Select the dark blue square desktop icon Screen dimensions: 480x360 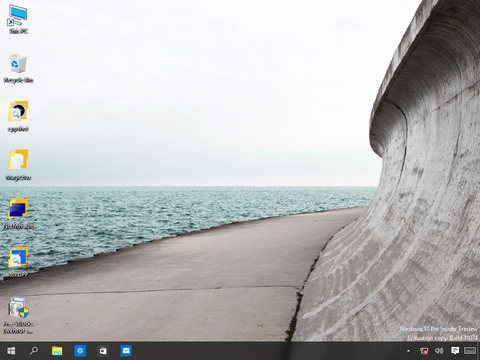click(18, 214)
